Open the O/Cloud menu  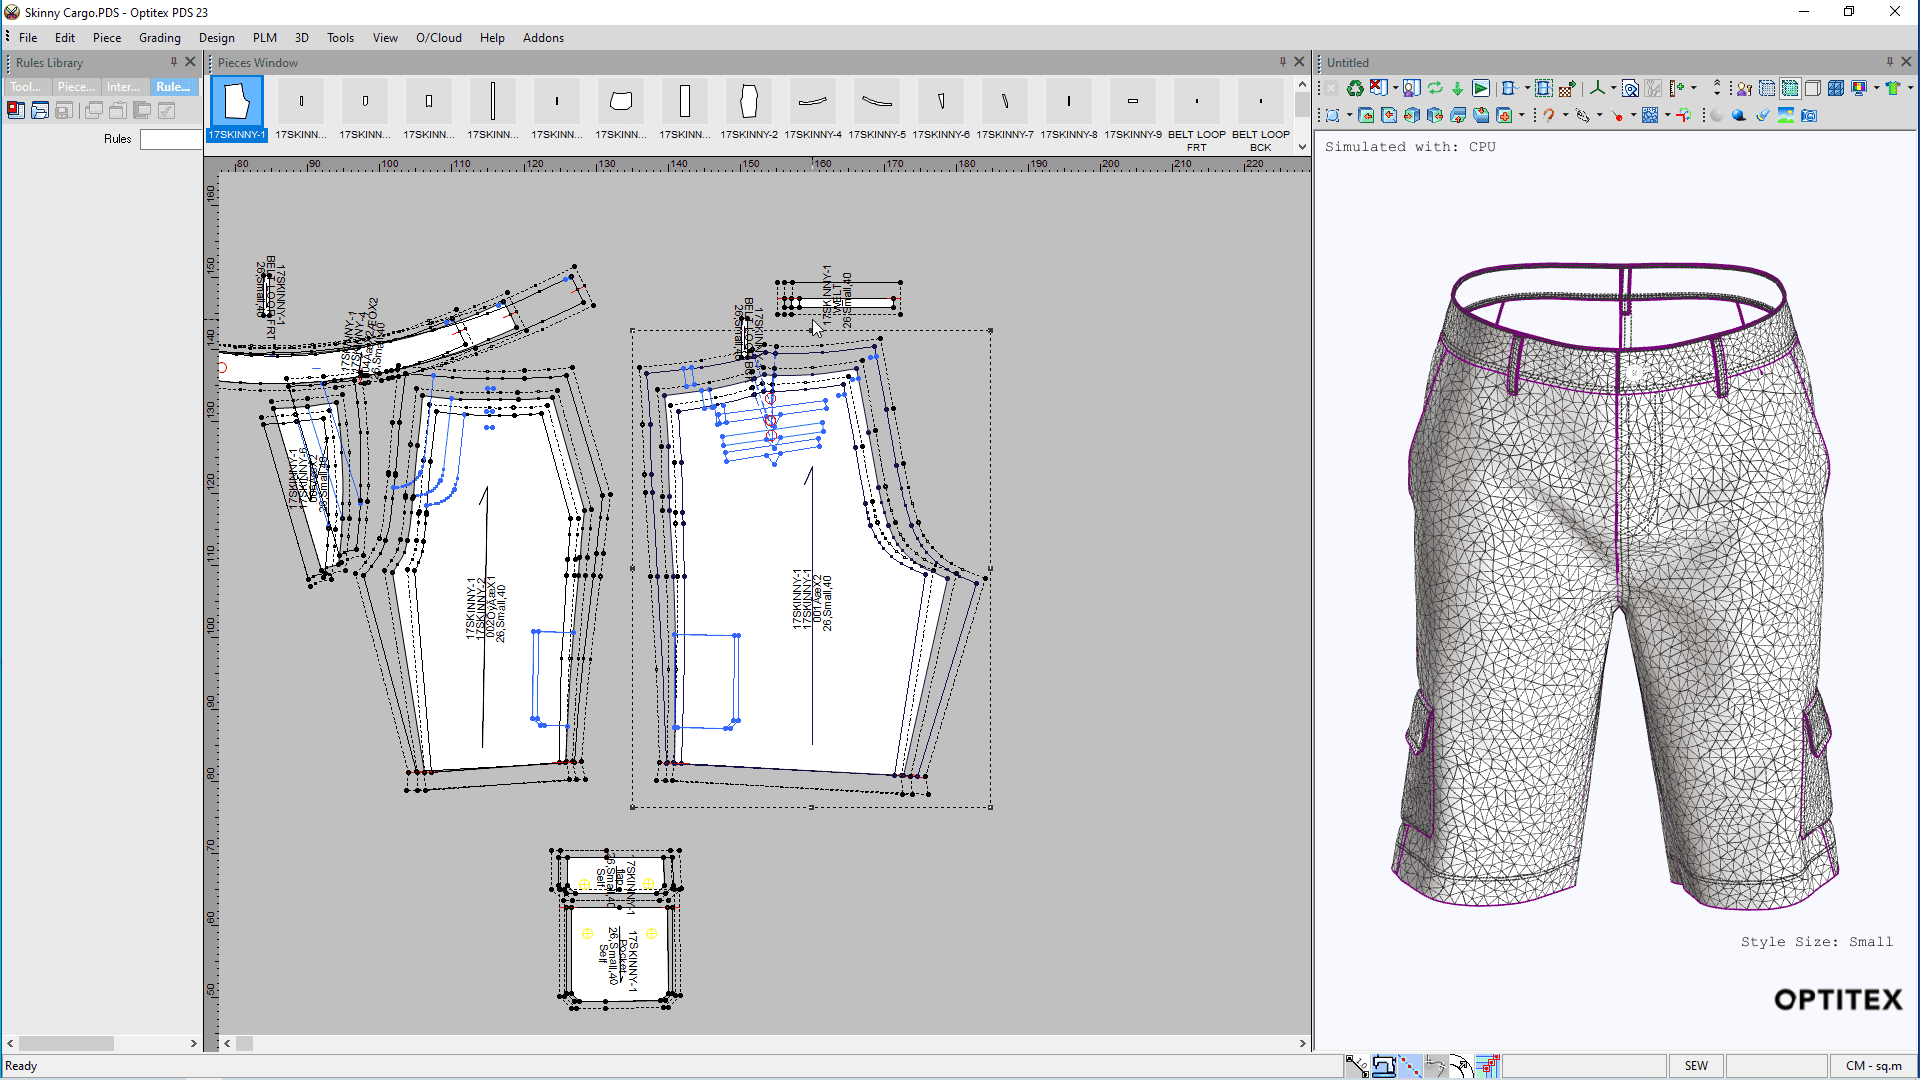[438, 38]
